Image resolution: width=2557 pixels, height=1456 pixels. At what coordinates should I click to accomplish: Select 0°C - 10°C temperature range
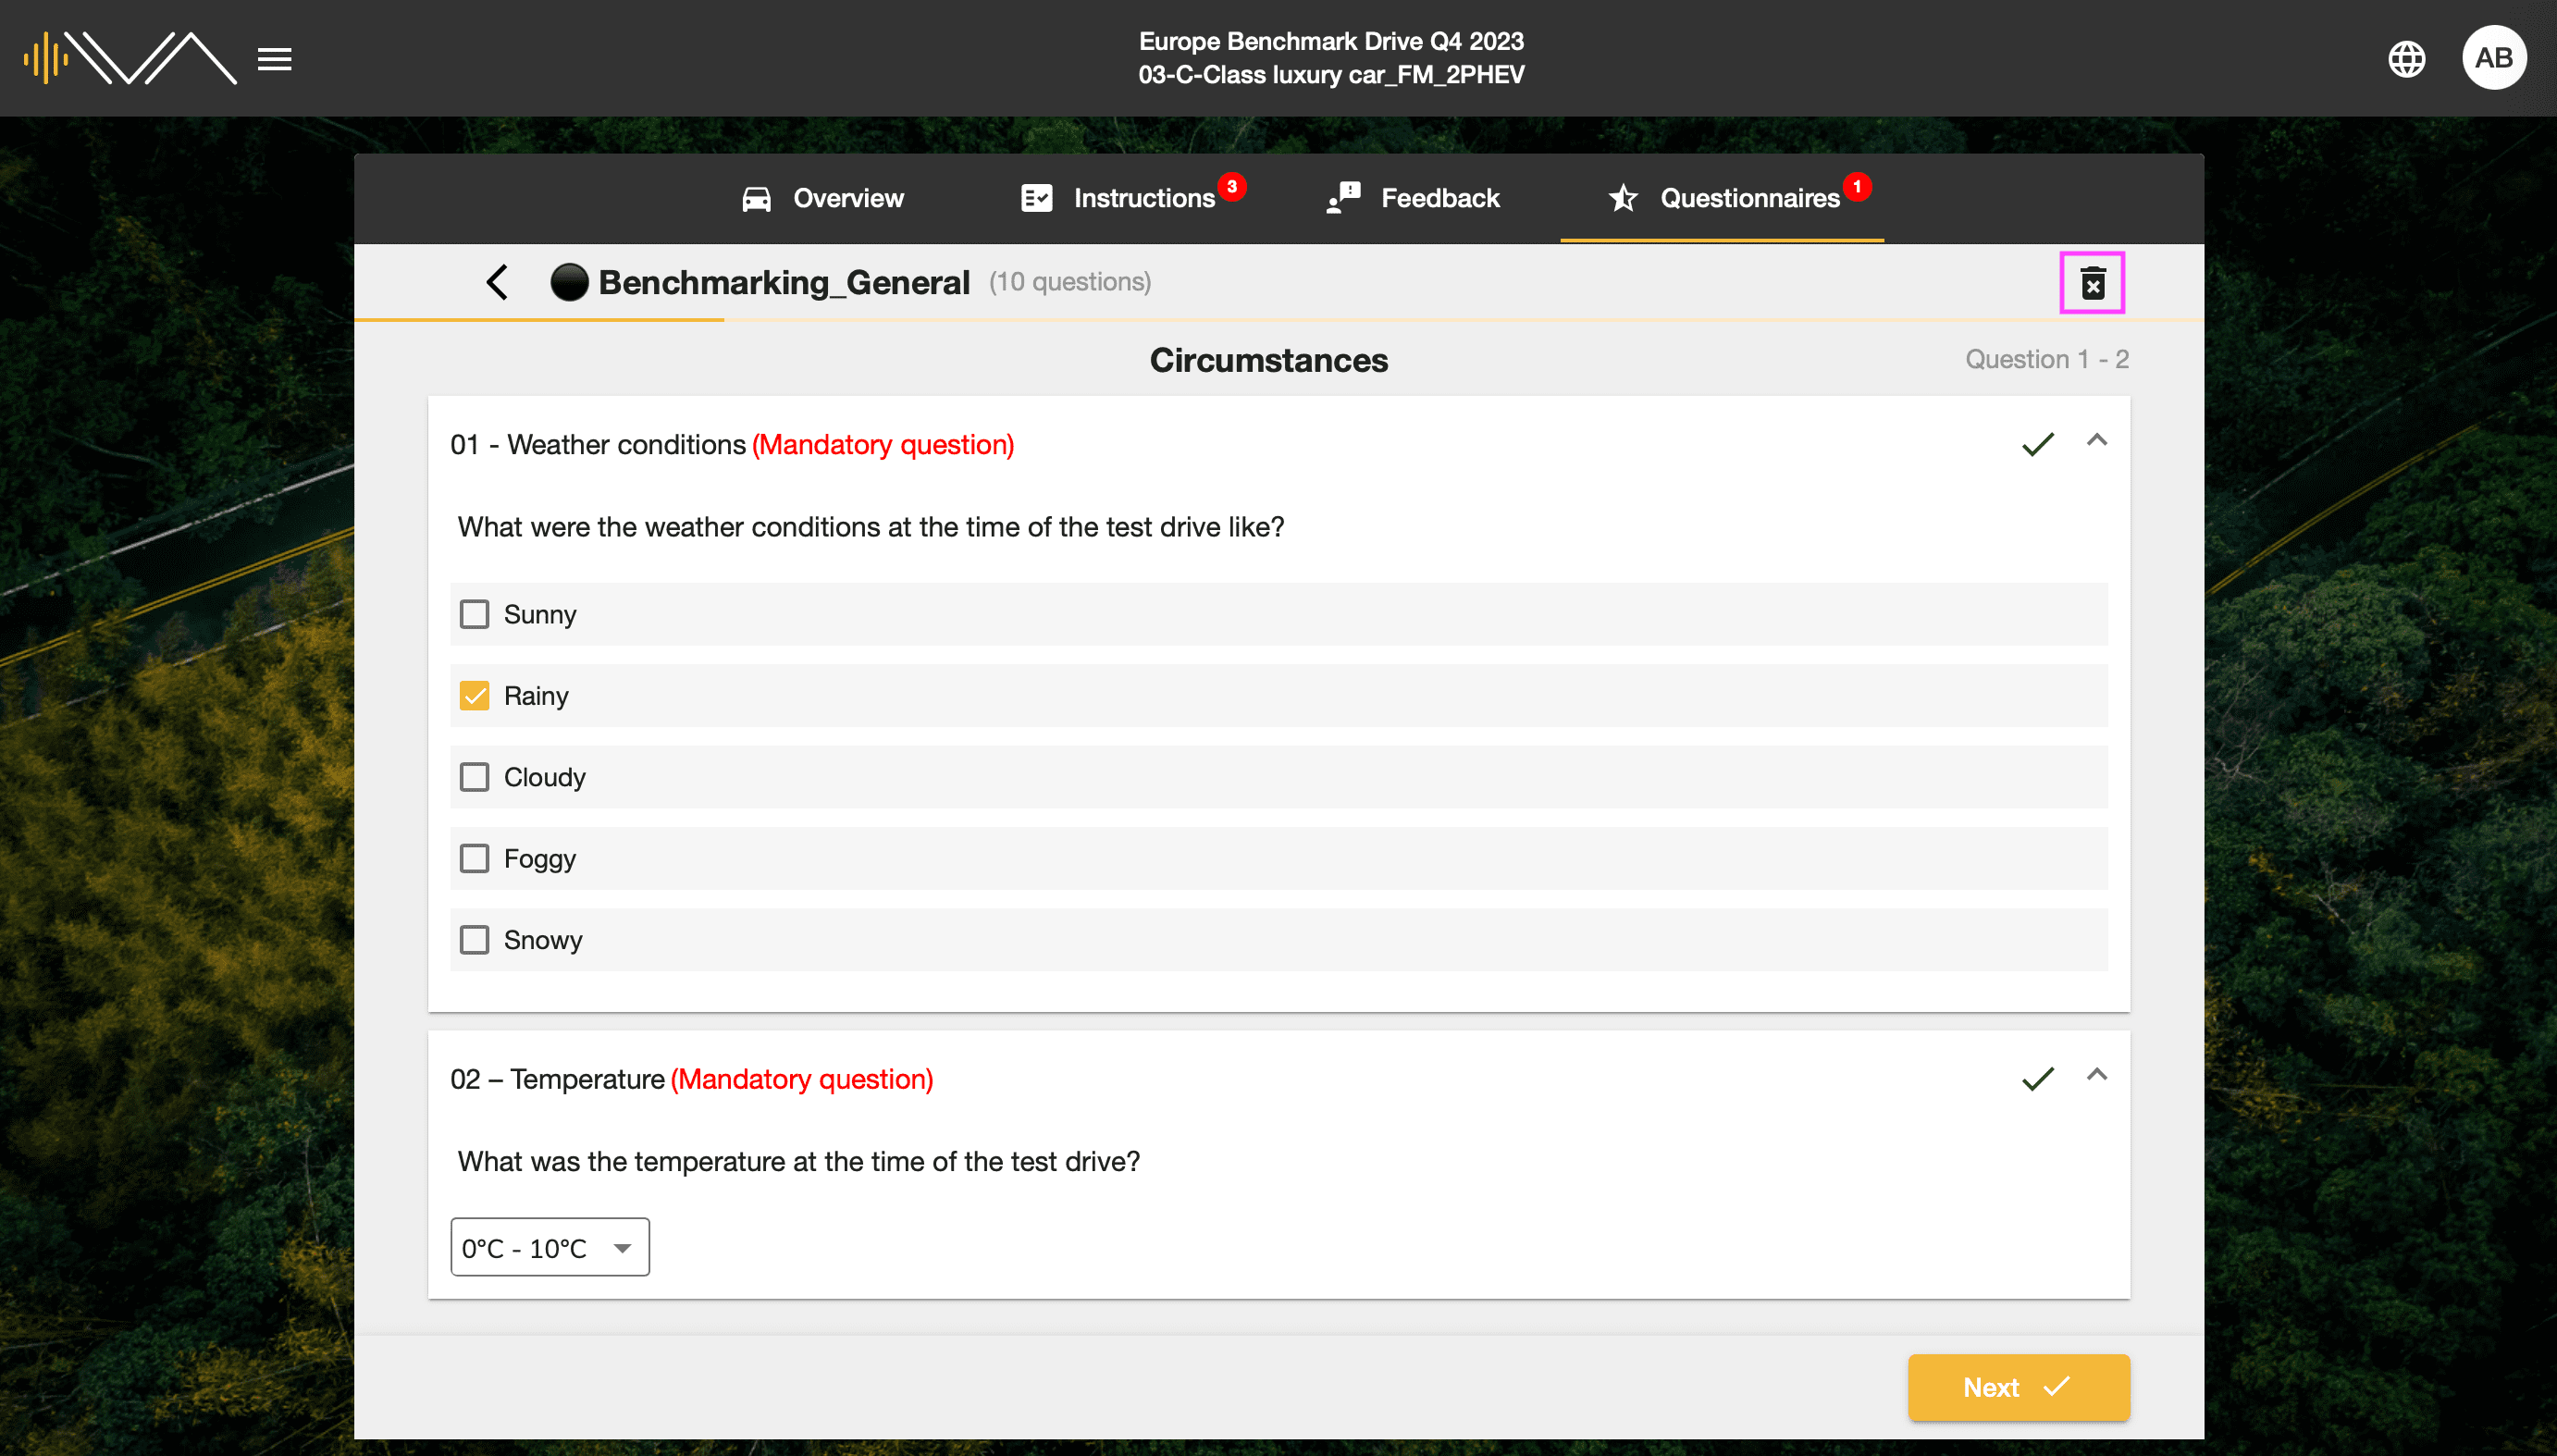(546, 1247)
